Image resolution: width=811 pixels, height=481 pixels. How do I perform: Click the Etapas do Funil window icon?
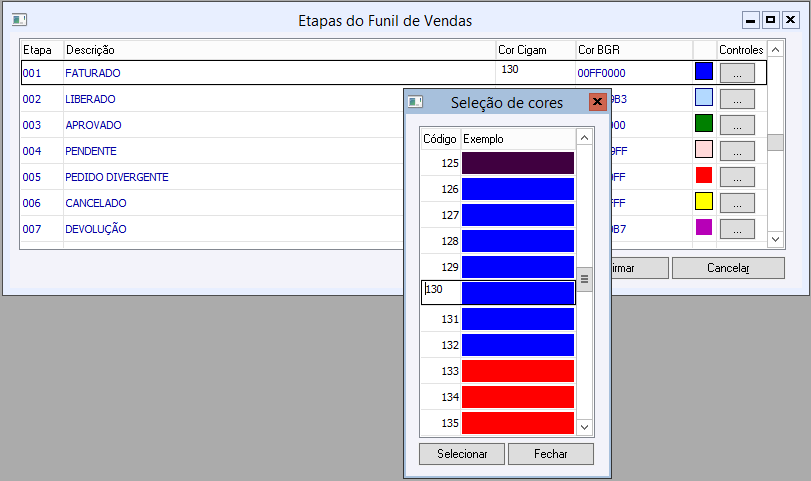(x=19, y=20)
